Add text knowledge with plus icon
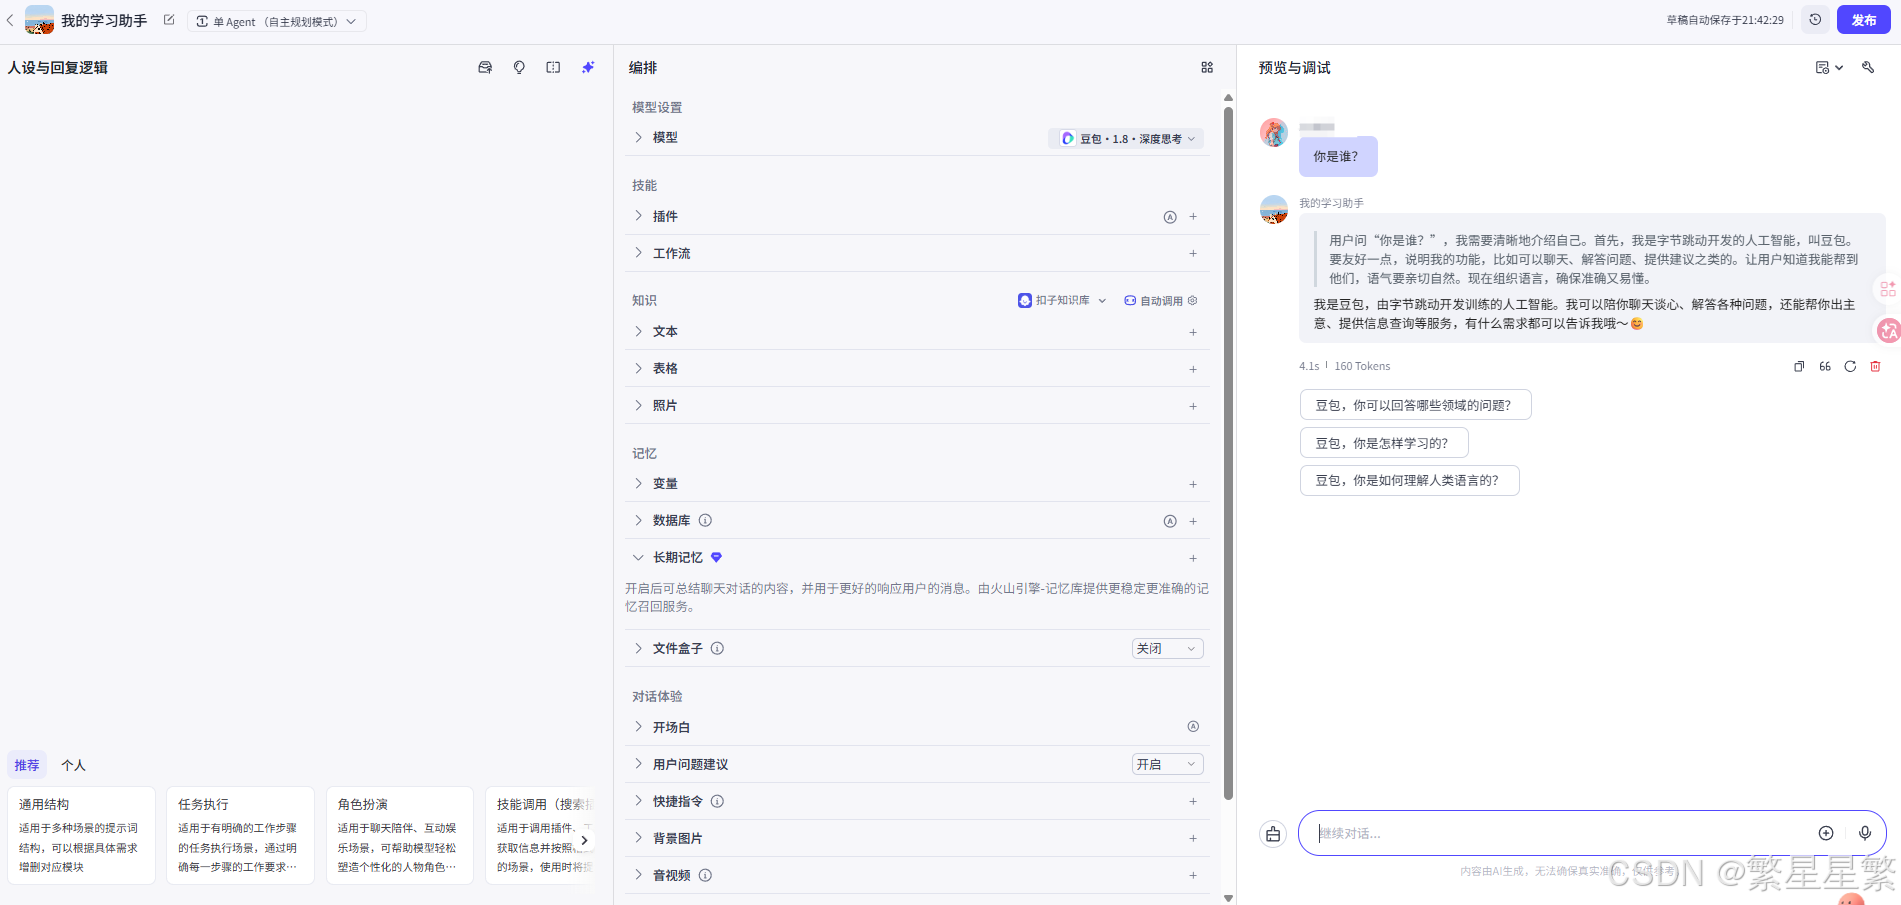 point(1193,332)
